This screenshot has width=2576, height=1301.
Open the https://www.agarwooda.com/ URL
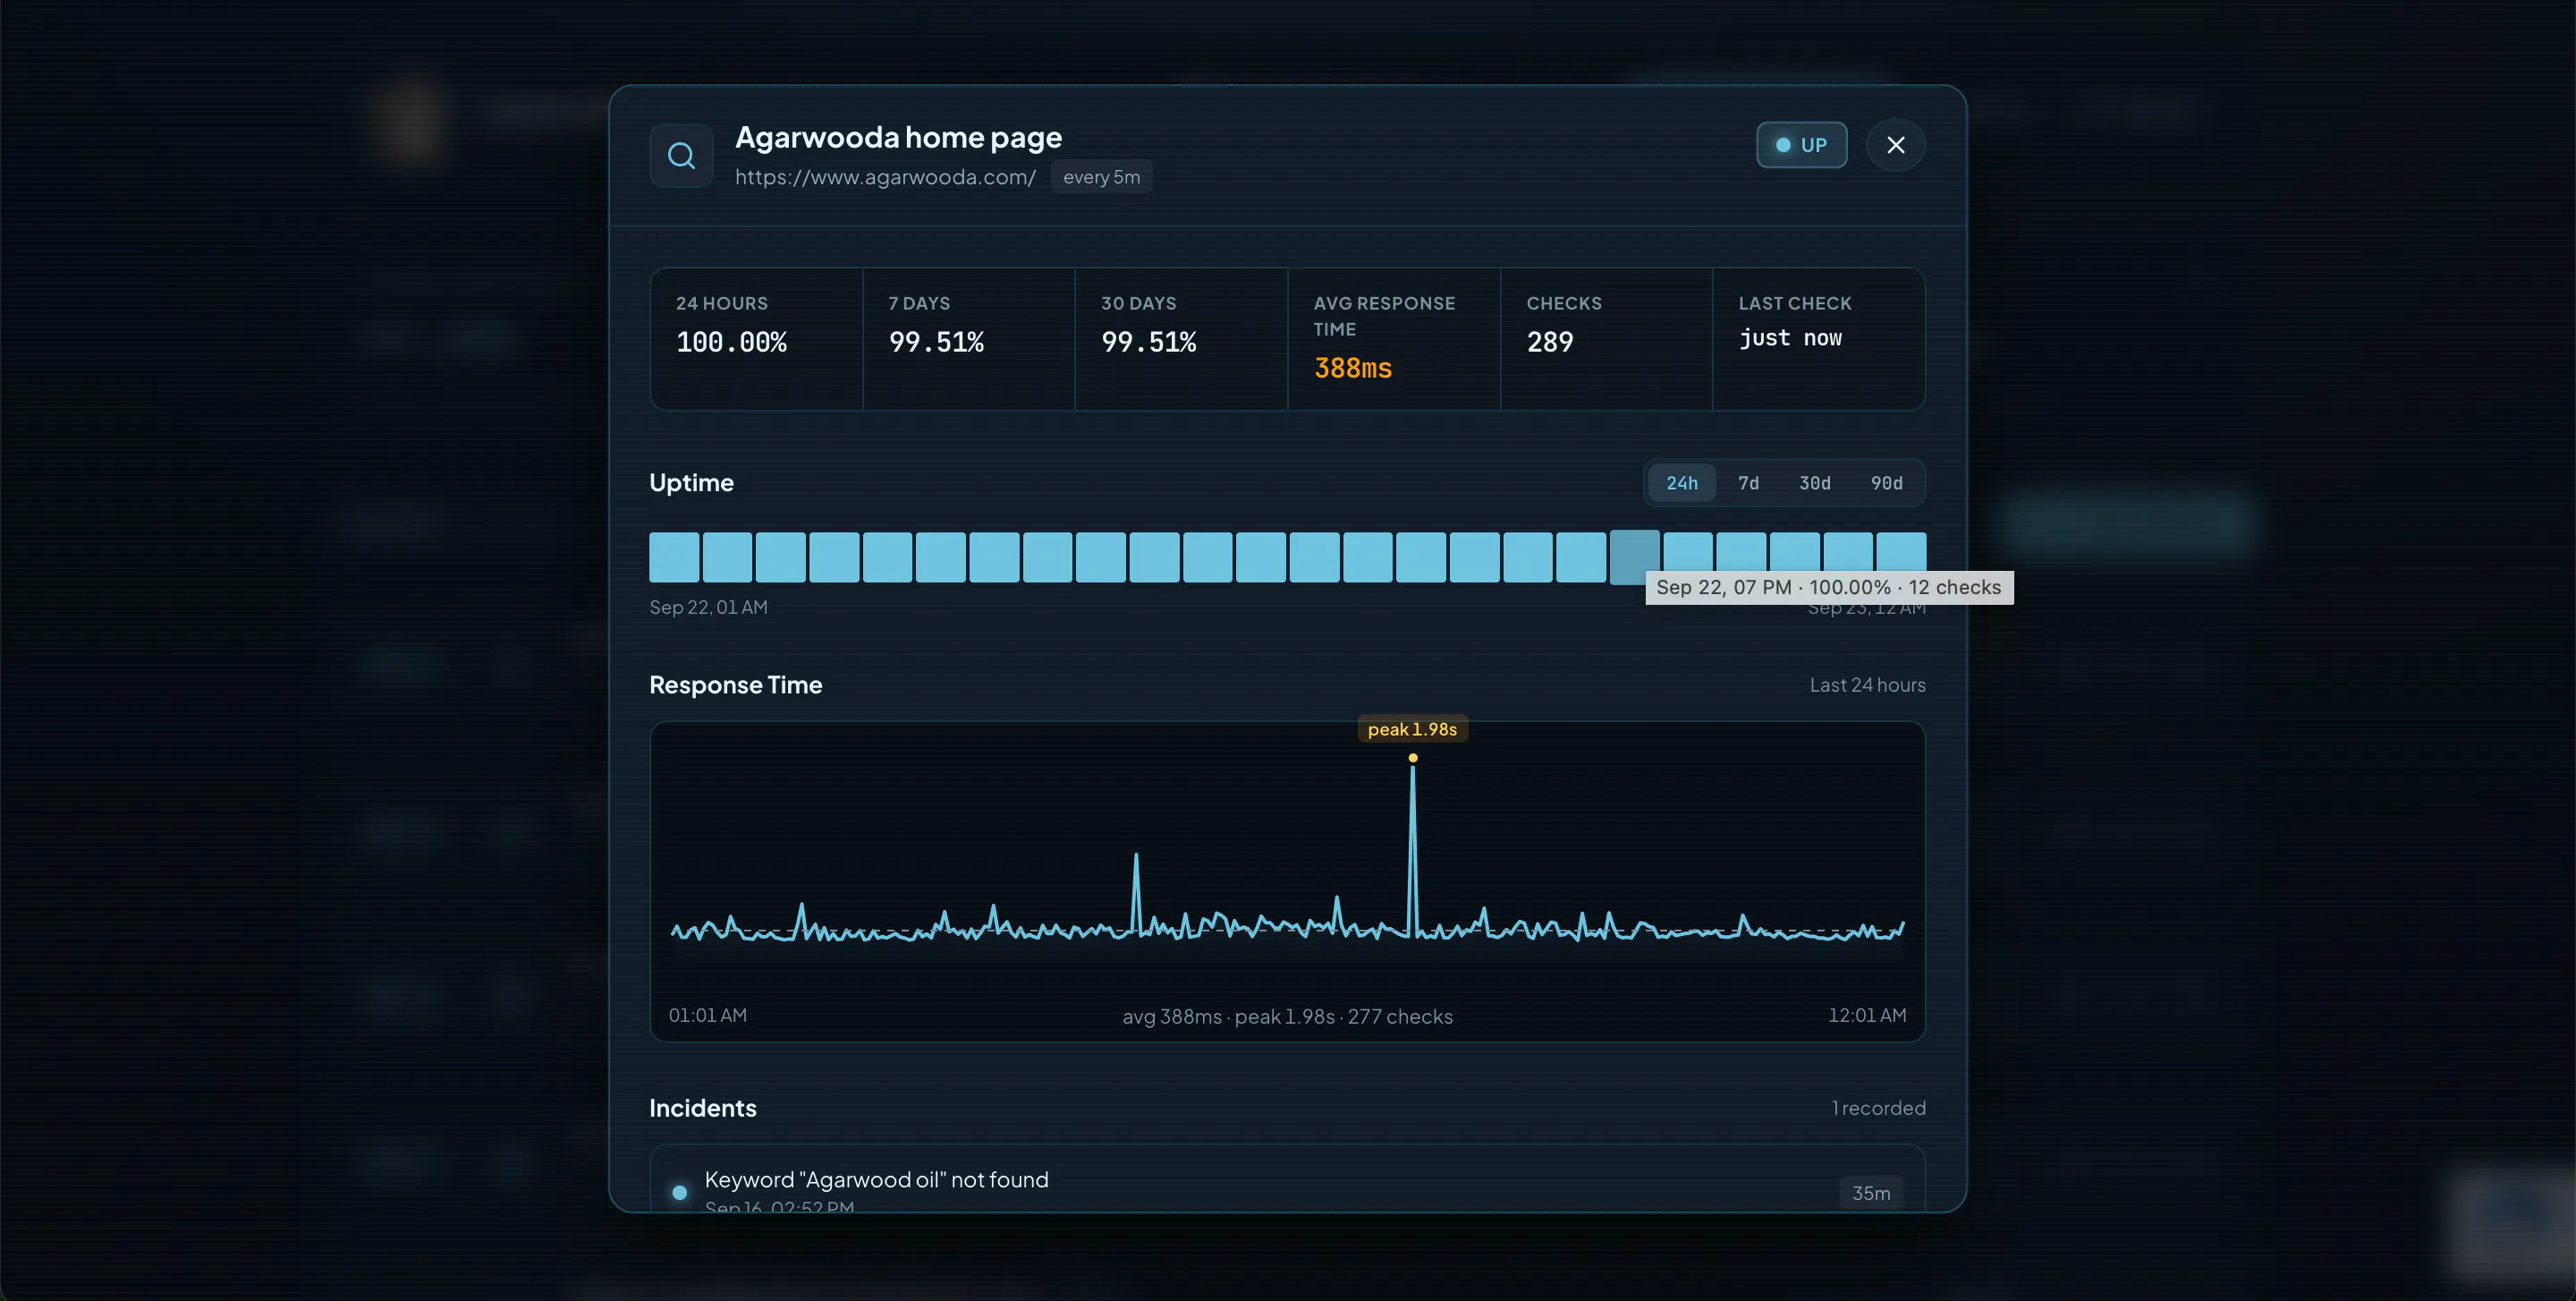pyautogui.click(x=885, y=177)
